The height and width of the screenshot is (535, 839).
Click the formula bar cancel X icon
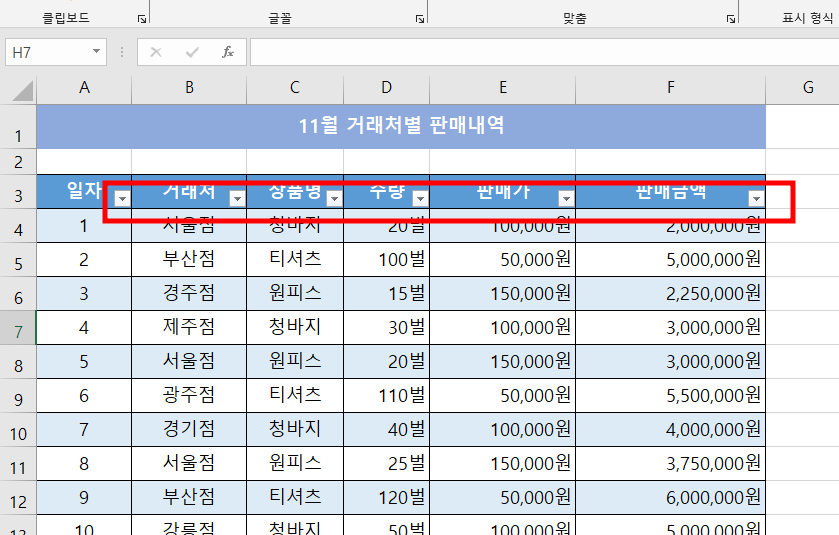coord(156,52)
